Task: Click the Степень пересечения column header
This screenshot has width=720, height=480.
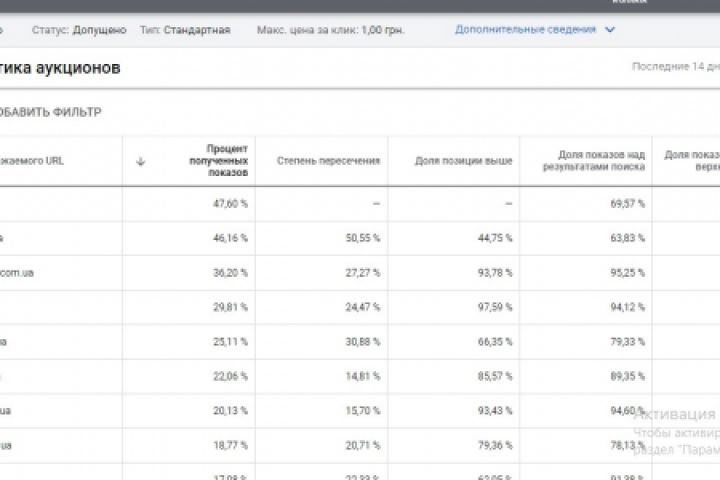Action: click(328, 161)
